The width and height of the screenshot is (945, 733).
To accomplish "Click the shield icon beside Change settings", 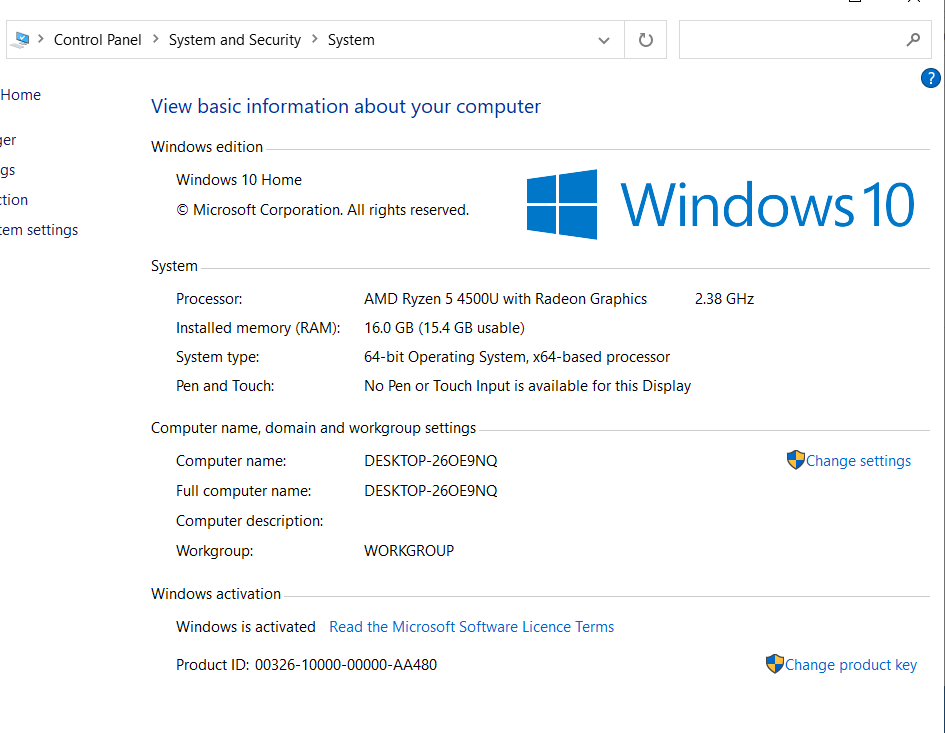I will [x=796, y=460].
